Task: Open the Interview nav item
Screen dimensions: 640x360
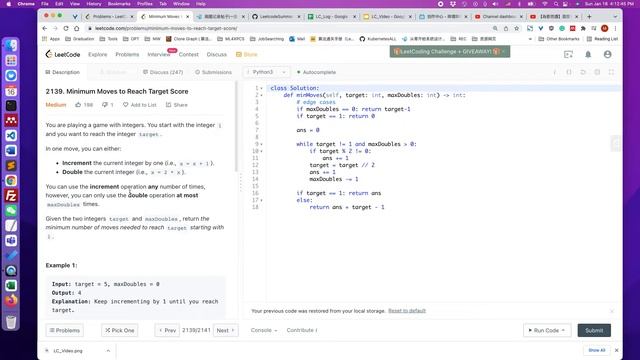Action: pyautogui.click(x=159, y=54)
